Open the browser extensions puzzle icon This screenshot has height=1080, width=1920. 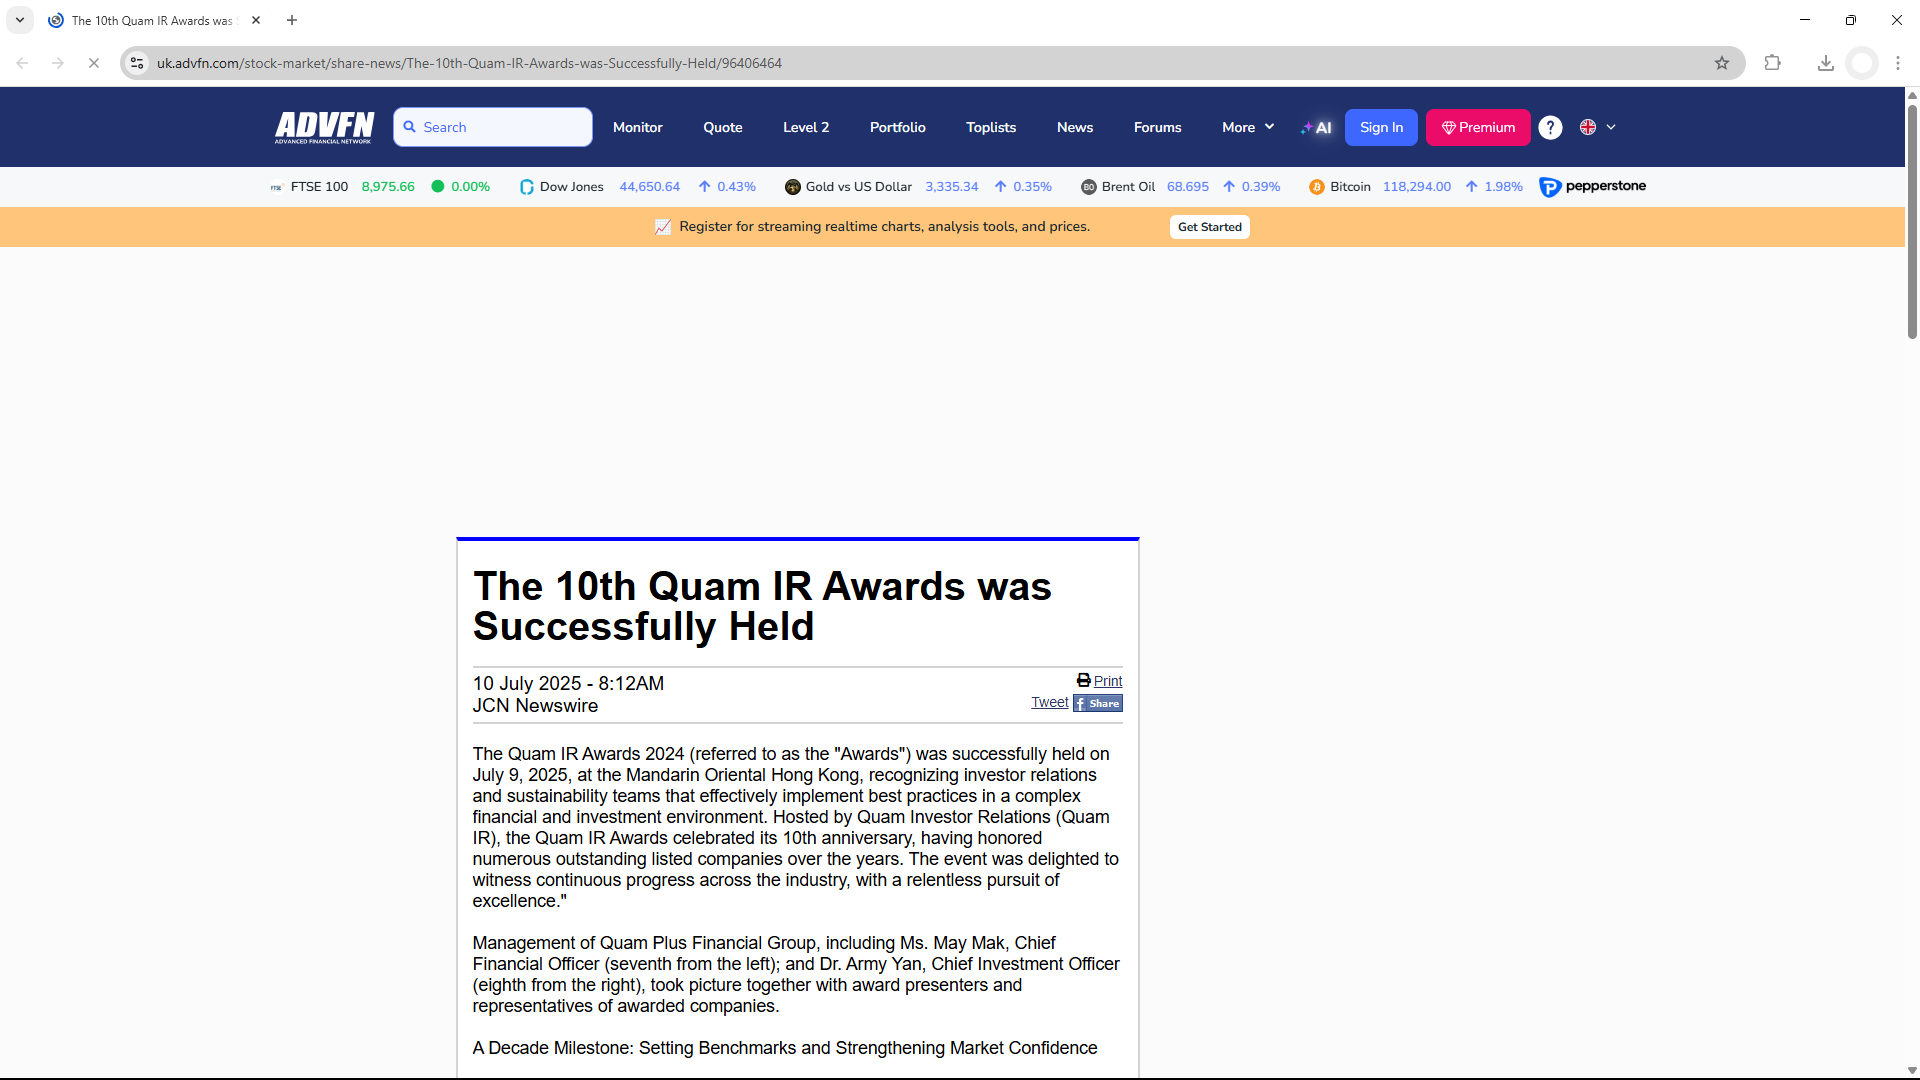pyautogui.click(x=1773, y=63)
